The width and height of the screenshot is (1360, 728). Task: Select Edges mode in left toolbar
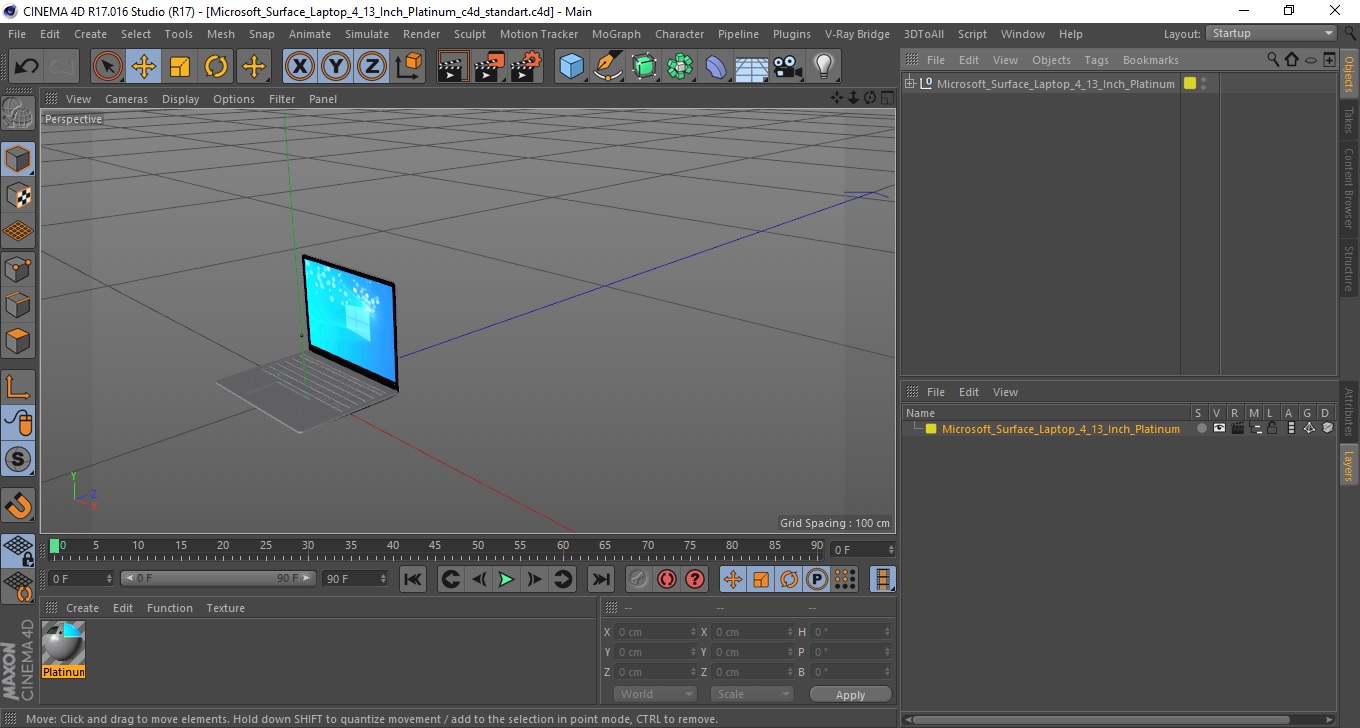[x=18, y=304]
